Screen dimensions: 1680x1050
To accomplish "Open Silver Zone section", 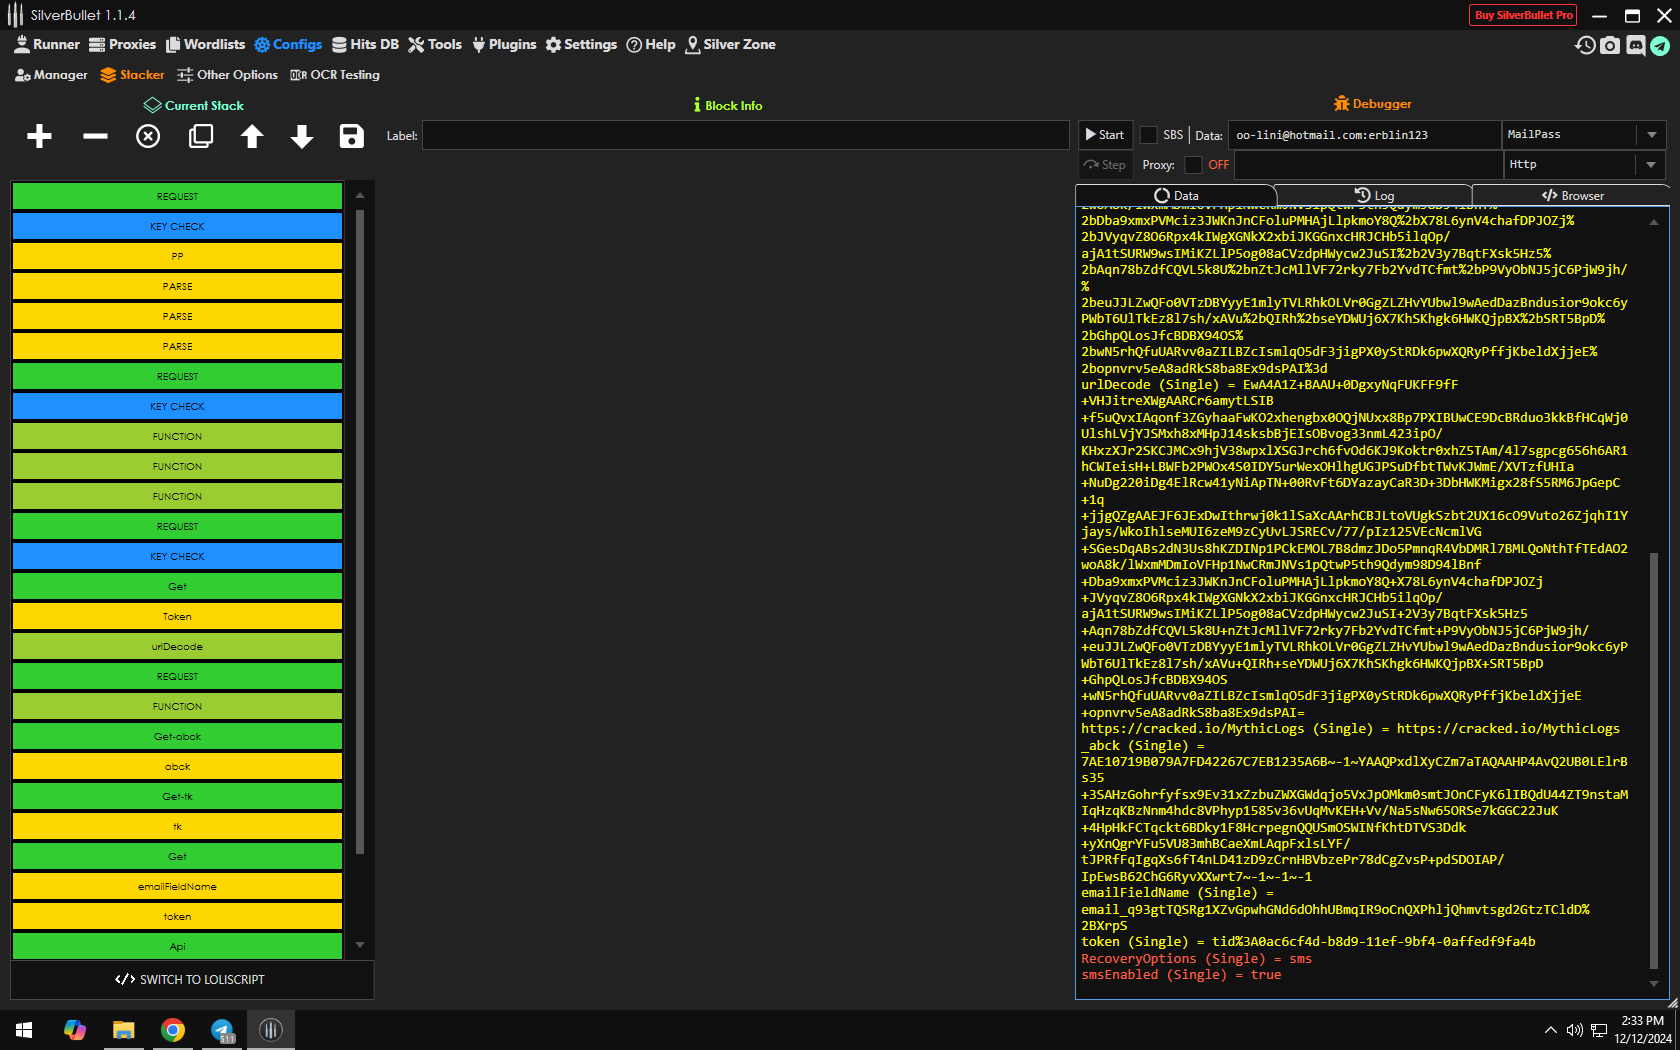I will tap(731, 44).
